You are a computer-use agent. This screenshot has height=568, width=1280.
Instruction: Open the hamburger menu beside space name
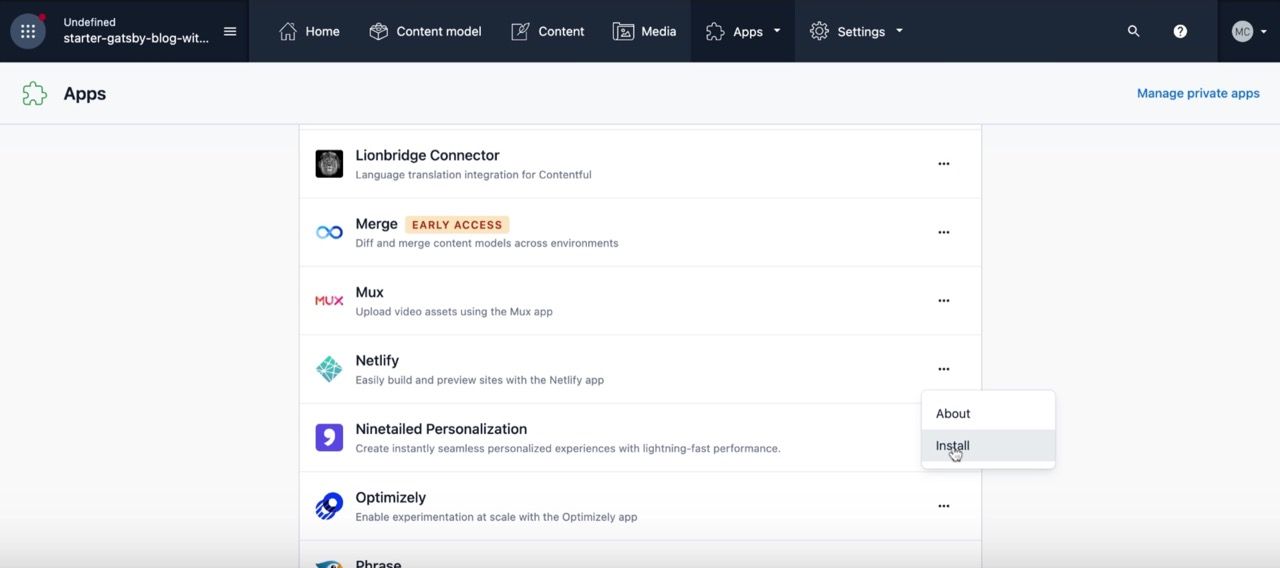[230, 31]
